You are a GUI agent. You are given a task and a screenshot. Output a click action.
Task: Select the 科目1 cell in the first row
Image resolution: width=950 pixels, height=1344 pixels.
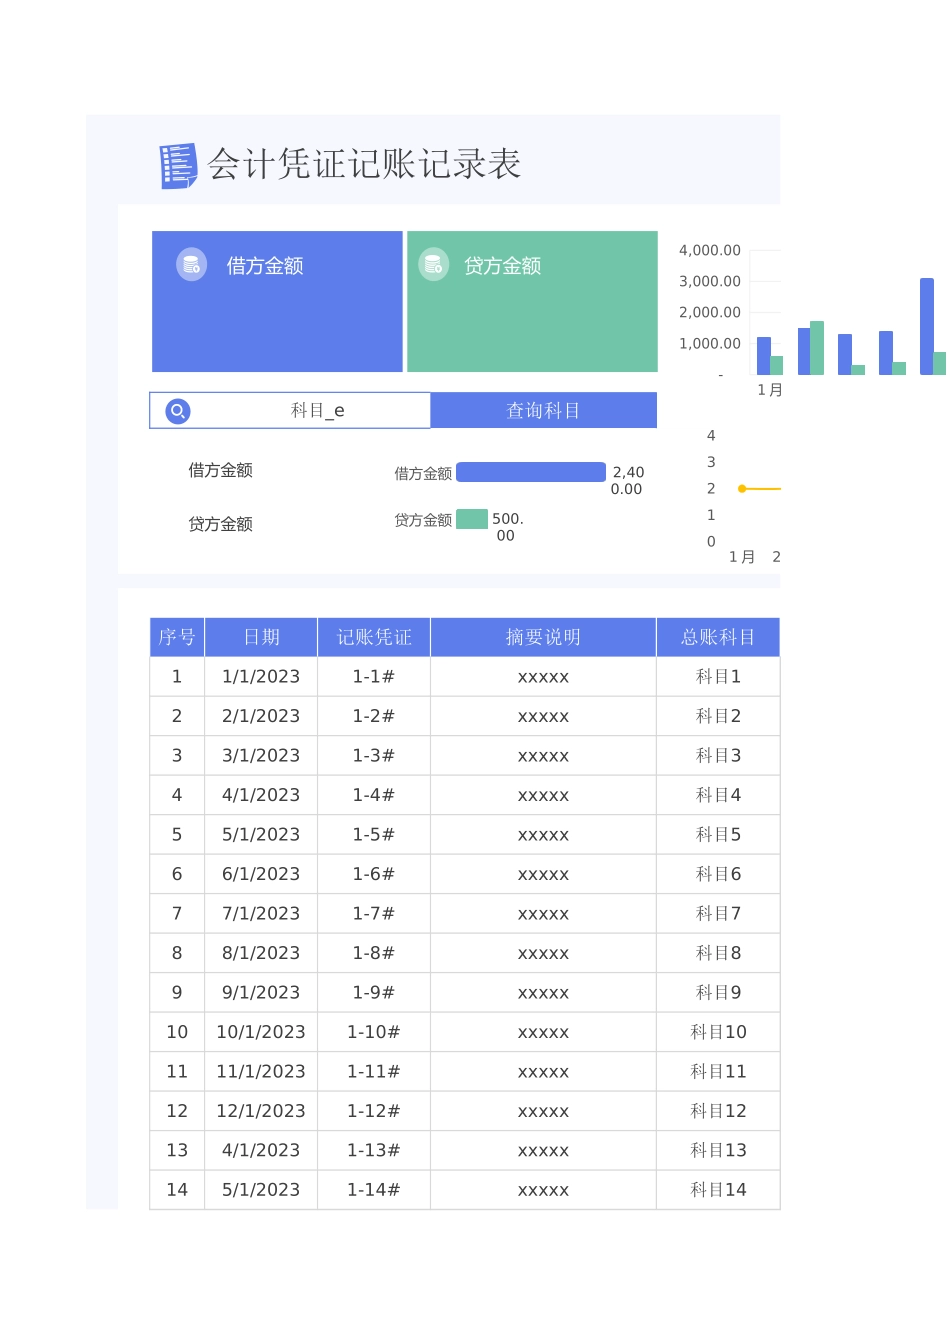[718, 676]
